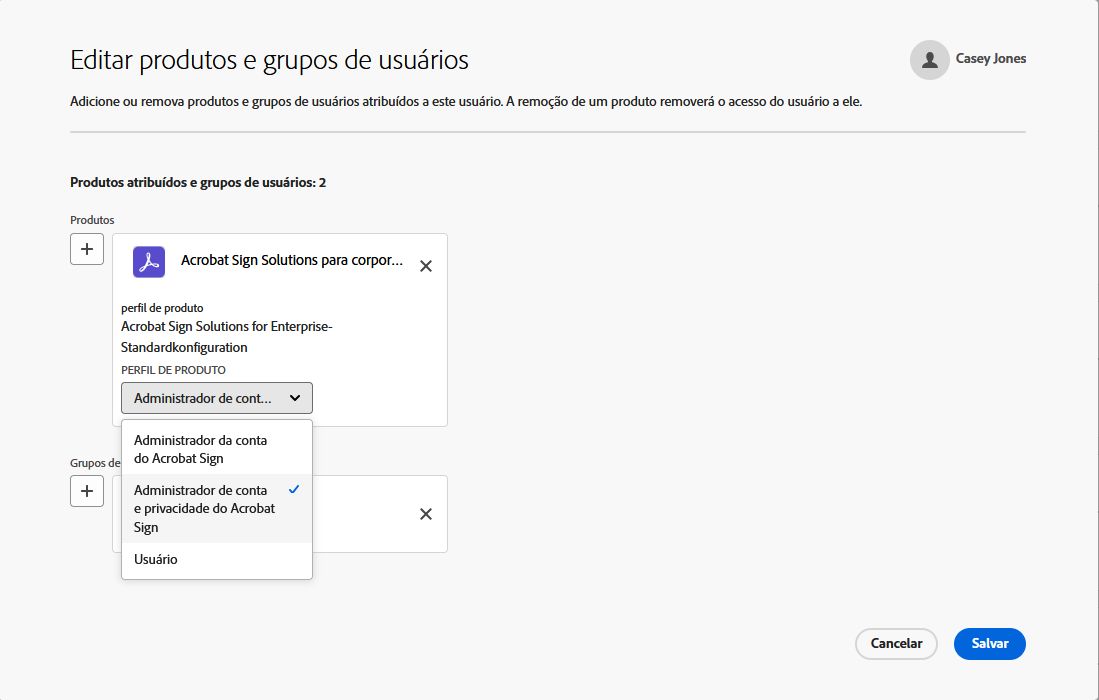Choose "Administrador de conta e privacidade" option
This screenshot has width=1099, height=700.
pos(204,508)
